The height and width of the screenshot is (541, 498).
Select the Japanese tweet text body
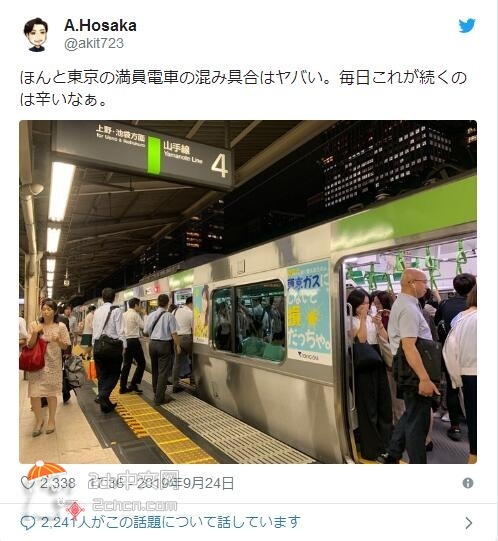(243, 88)
